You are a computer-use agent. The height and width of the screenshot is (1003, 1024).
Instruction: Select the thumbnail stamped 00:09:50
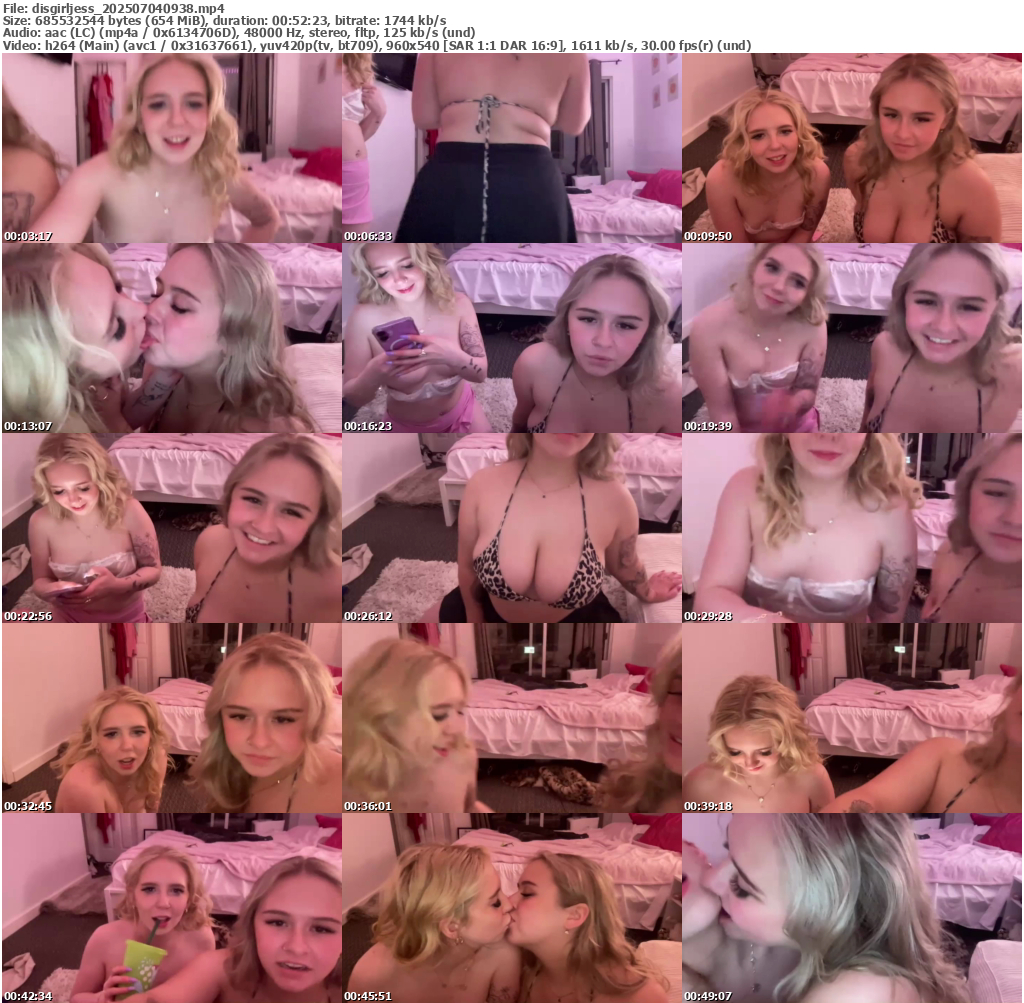[x=852, y=148]
